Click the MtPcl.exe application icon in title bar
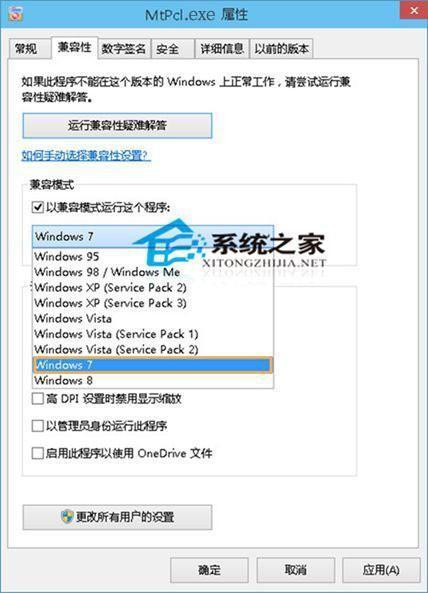 coord(16,13)
